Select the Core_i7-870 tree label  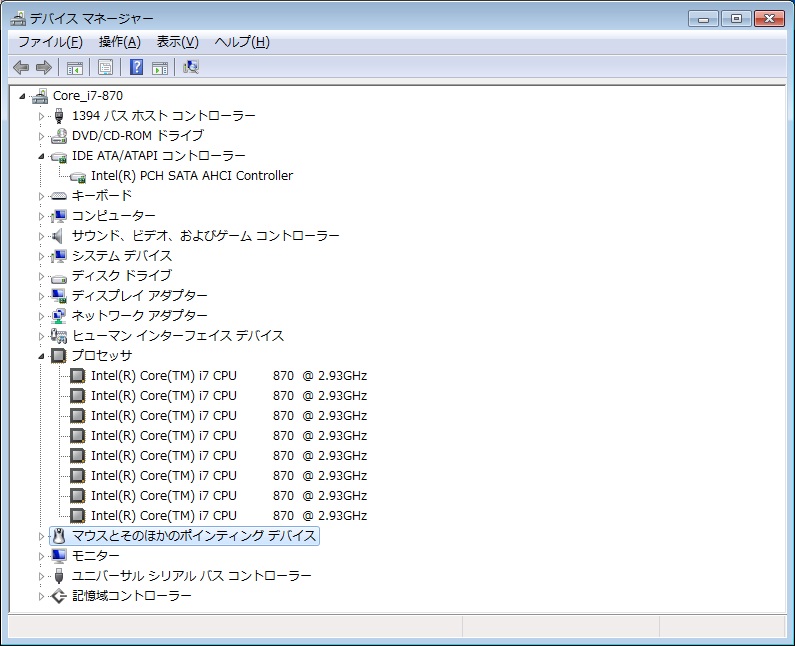tap(88, 96)
